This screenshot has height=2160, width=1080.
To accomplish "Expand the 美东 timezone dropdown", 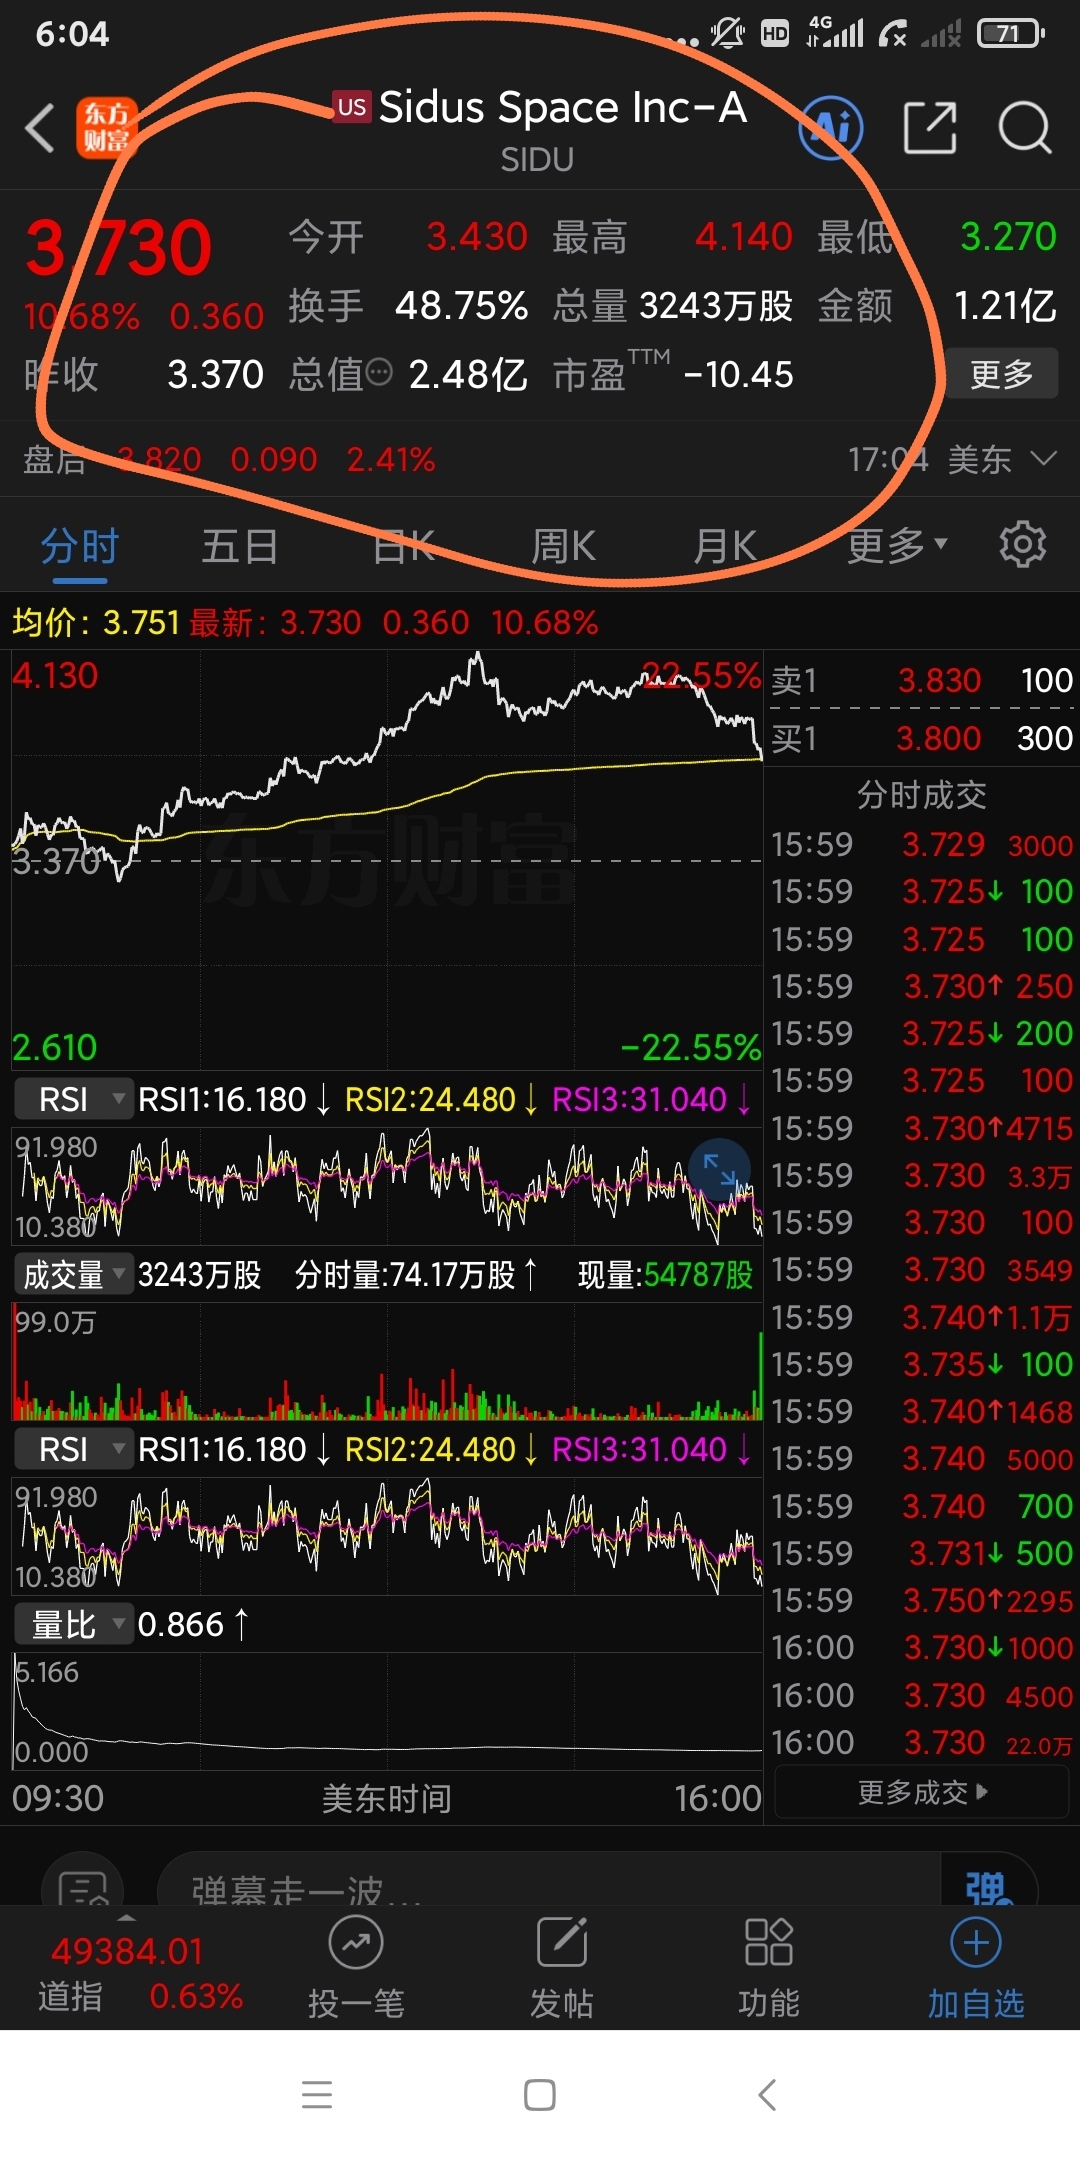I will (1001, 460).
